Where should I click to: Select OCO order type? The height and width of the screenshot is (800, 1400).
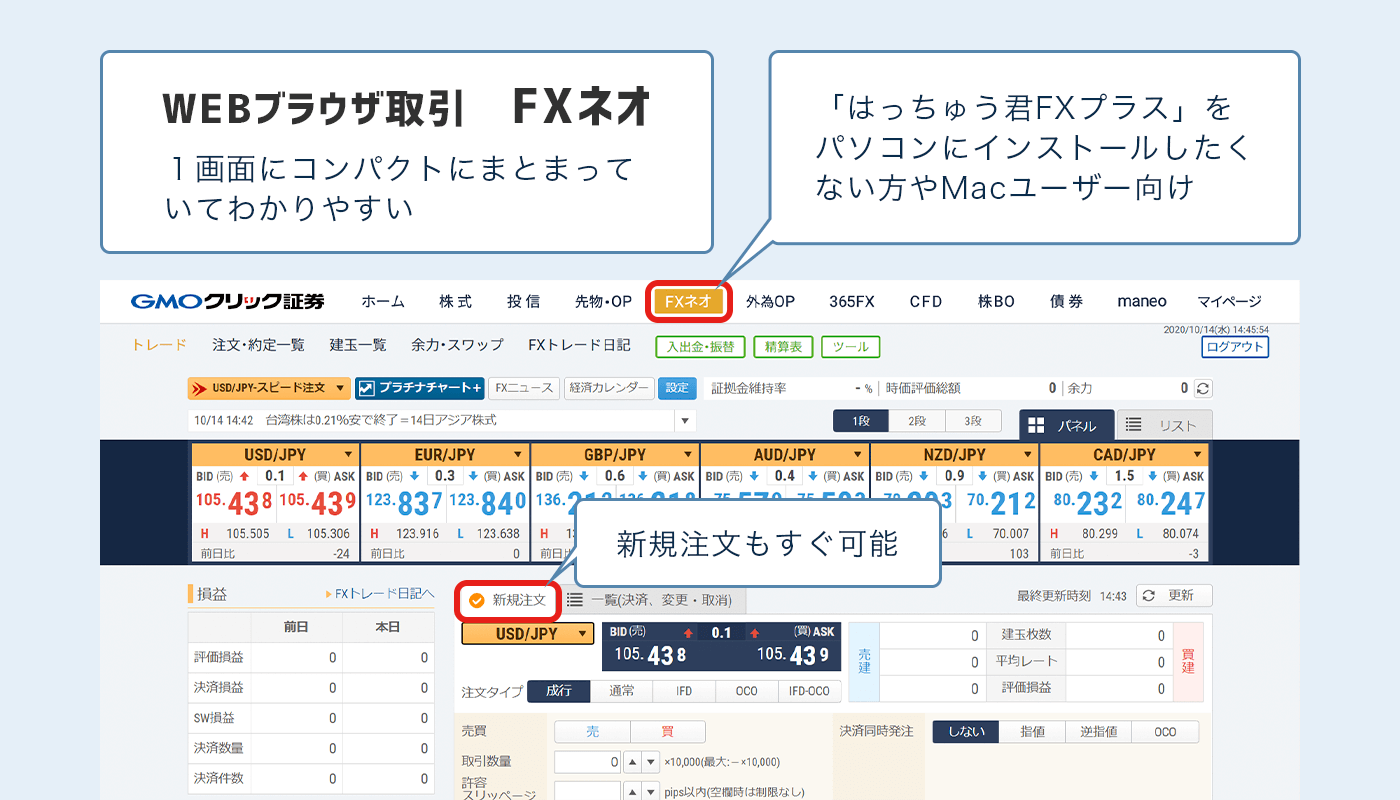747,691
